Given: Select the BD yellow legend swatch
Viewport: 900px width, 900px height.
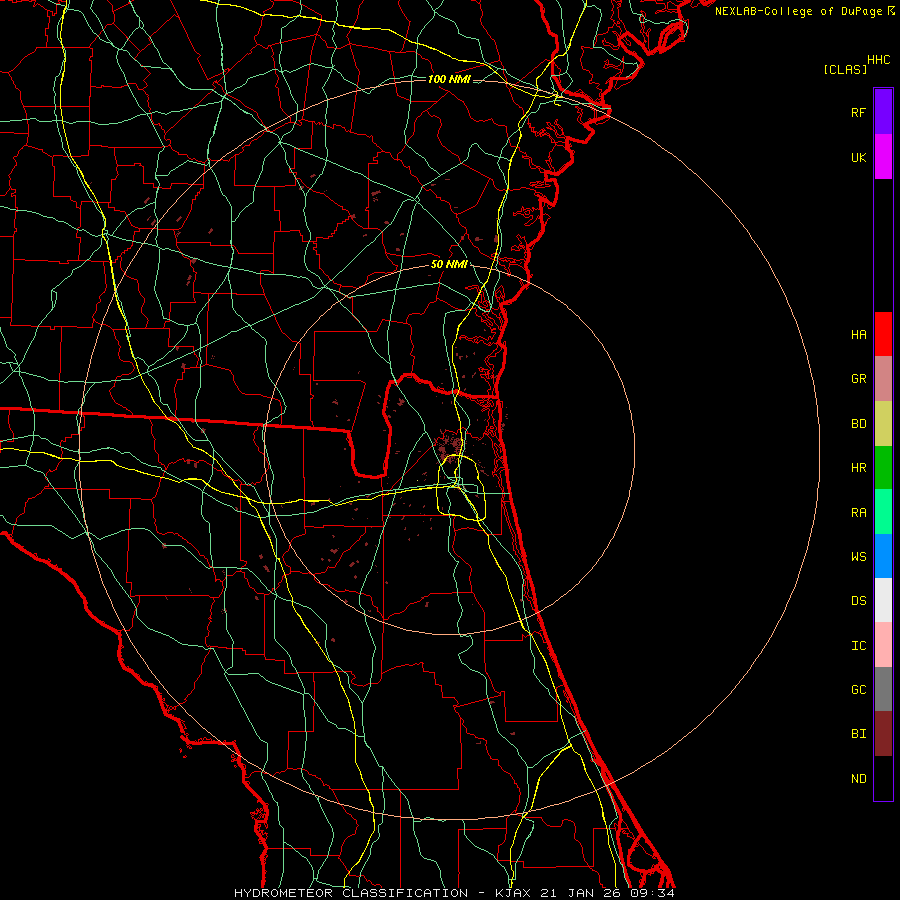Looking at the screenshot, I should (x=883, y=424).
